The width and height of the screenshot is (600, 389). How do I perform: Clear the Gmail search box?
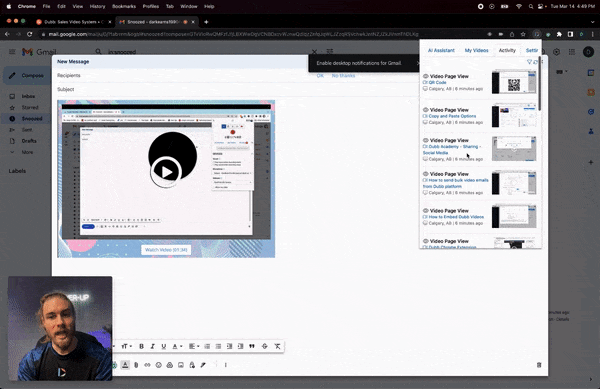click(x=314, y=51)
